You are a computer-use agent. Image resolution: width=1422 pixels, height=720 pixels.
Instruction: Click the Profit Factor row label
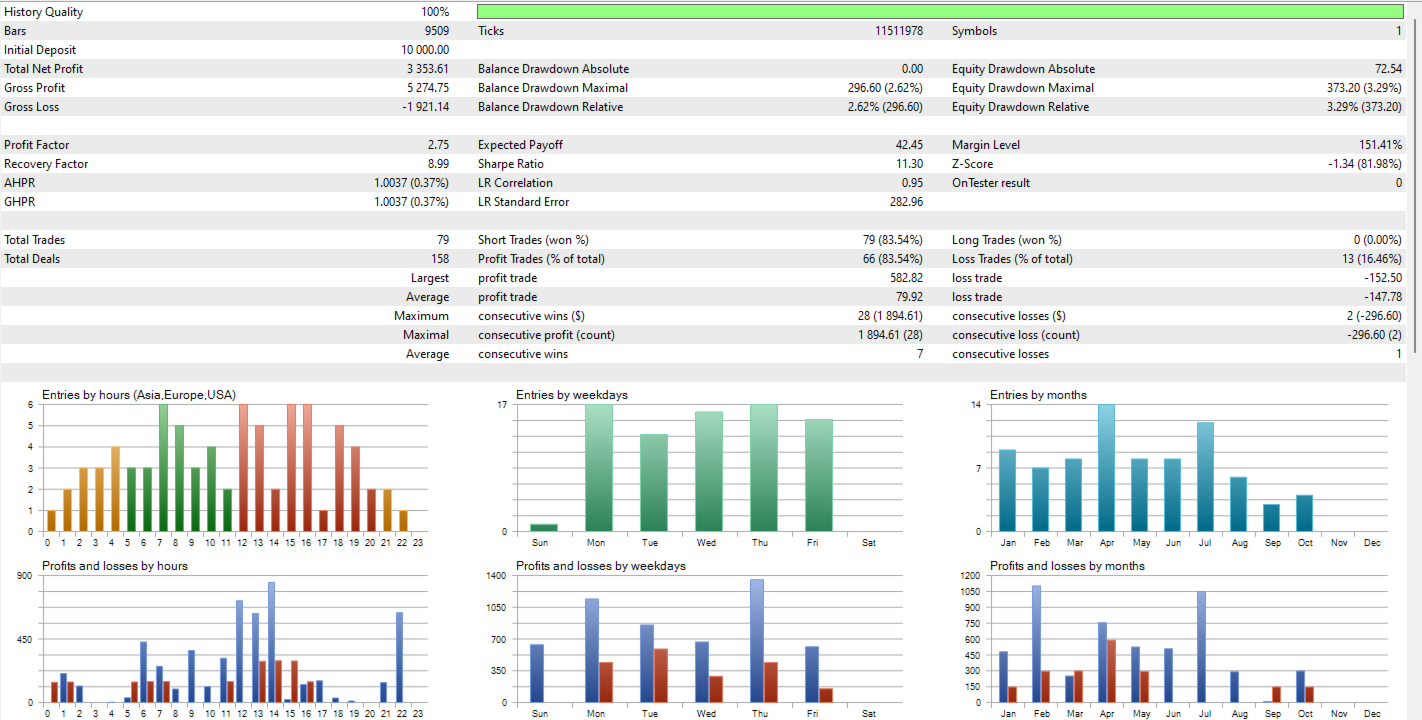click(37, 145)
